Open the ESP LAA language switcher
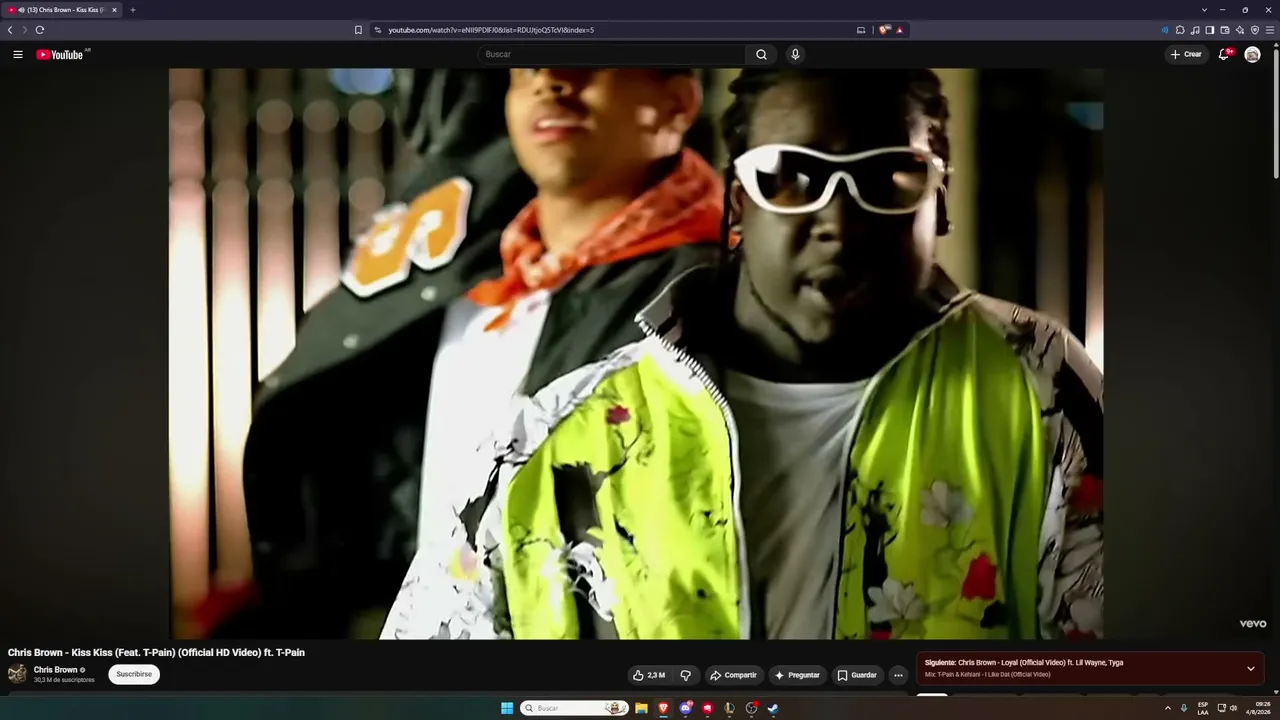 tap(1203, 708)
